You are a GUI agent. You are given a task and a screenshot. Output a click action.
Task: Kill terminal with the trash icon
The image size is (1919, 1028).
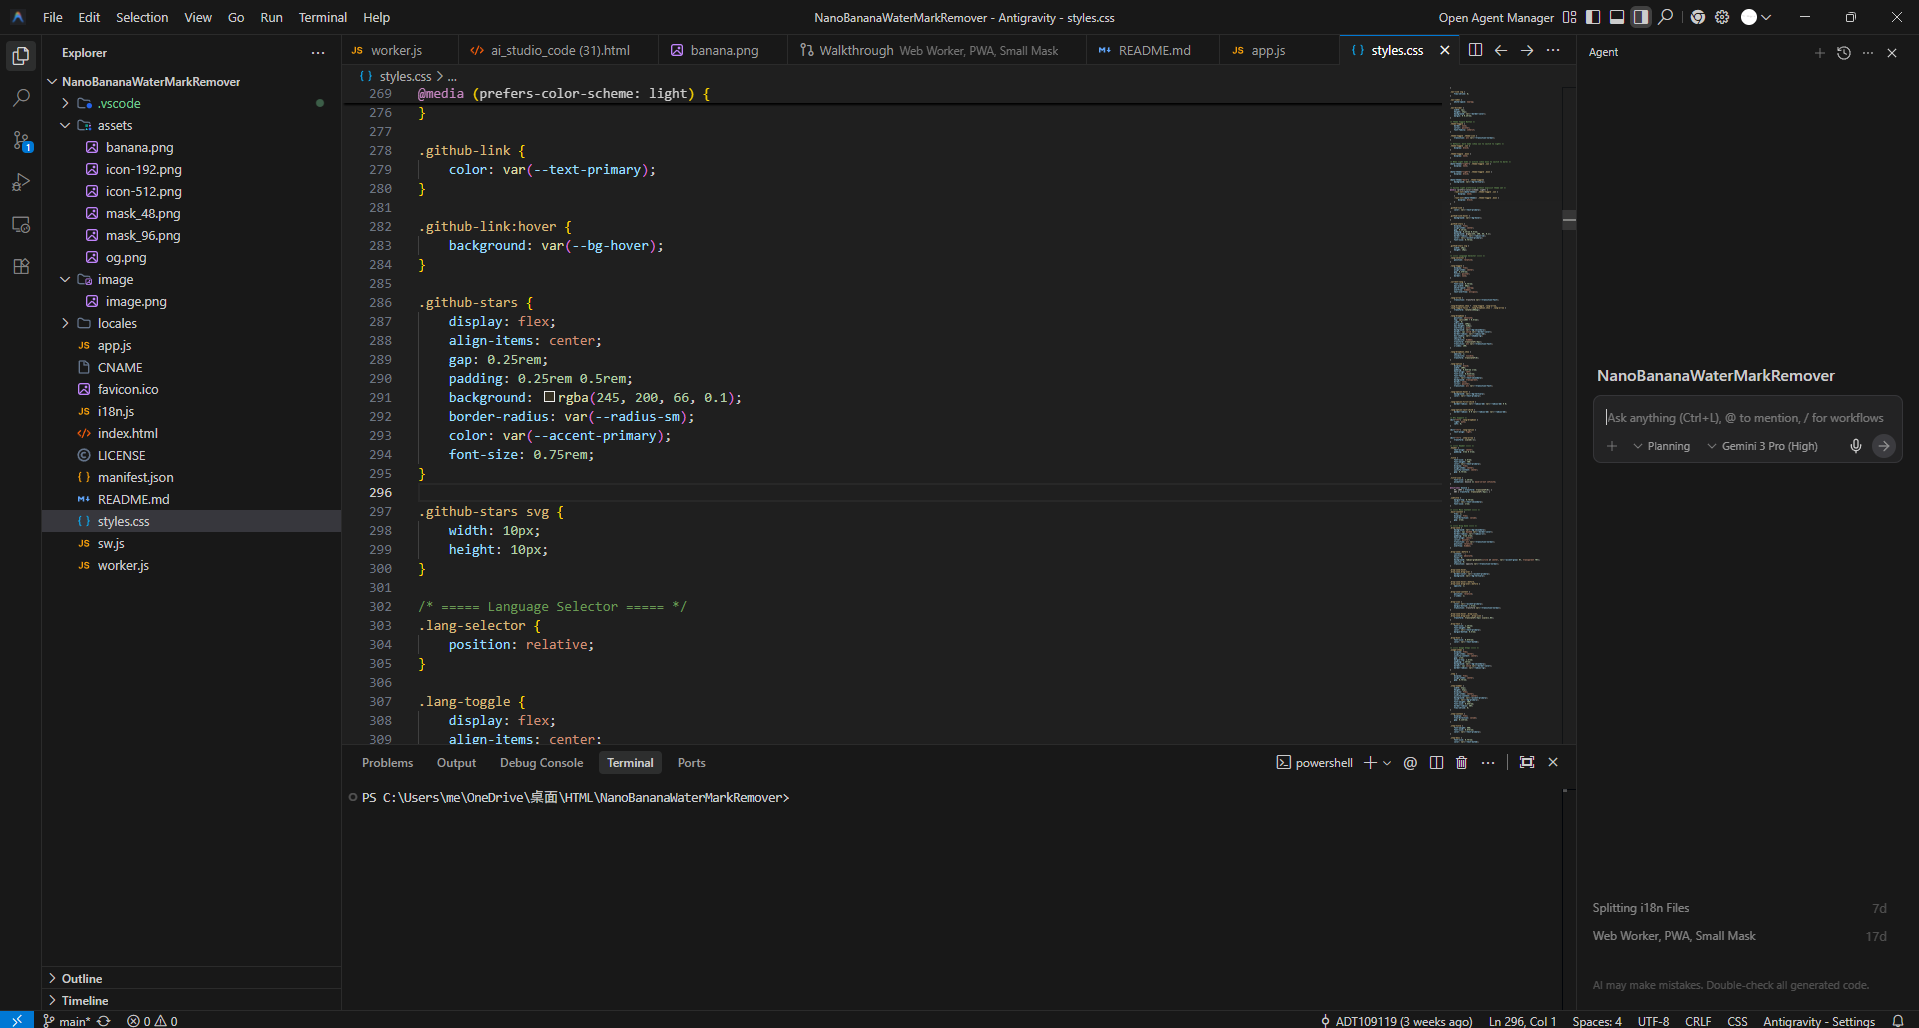click(x=1461, y=762)
